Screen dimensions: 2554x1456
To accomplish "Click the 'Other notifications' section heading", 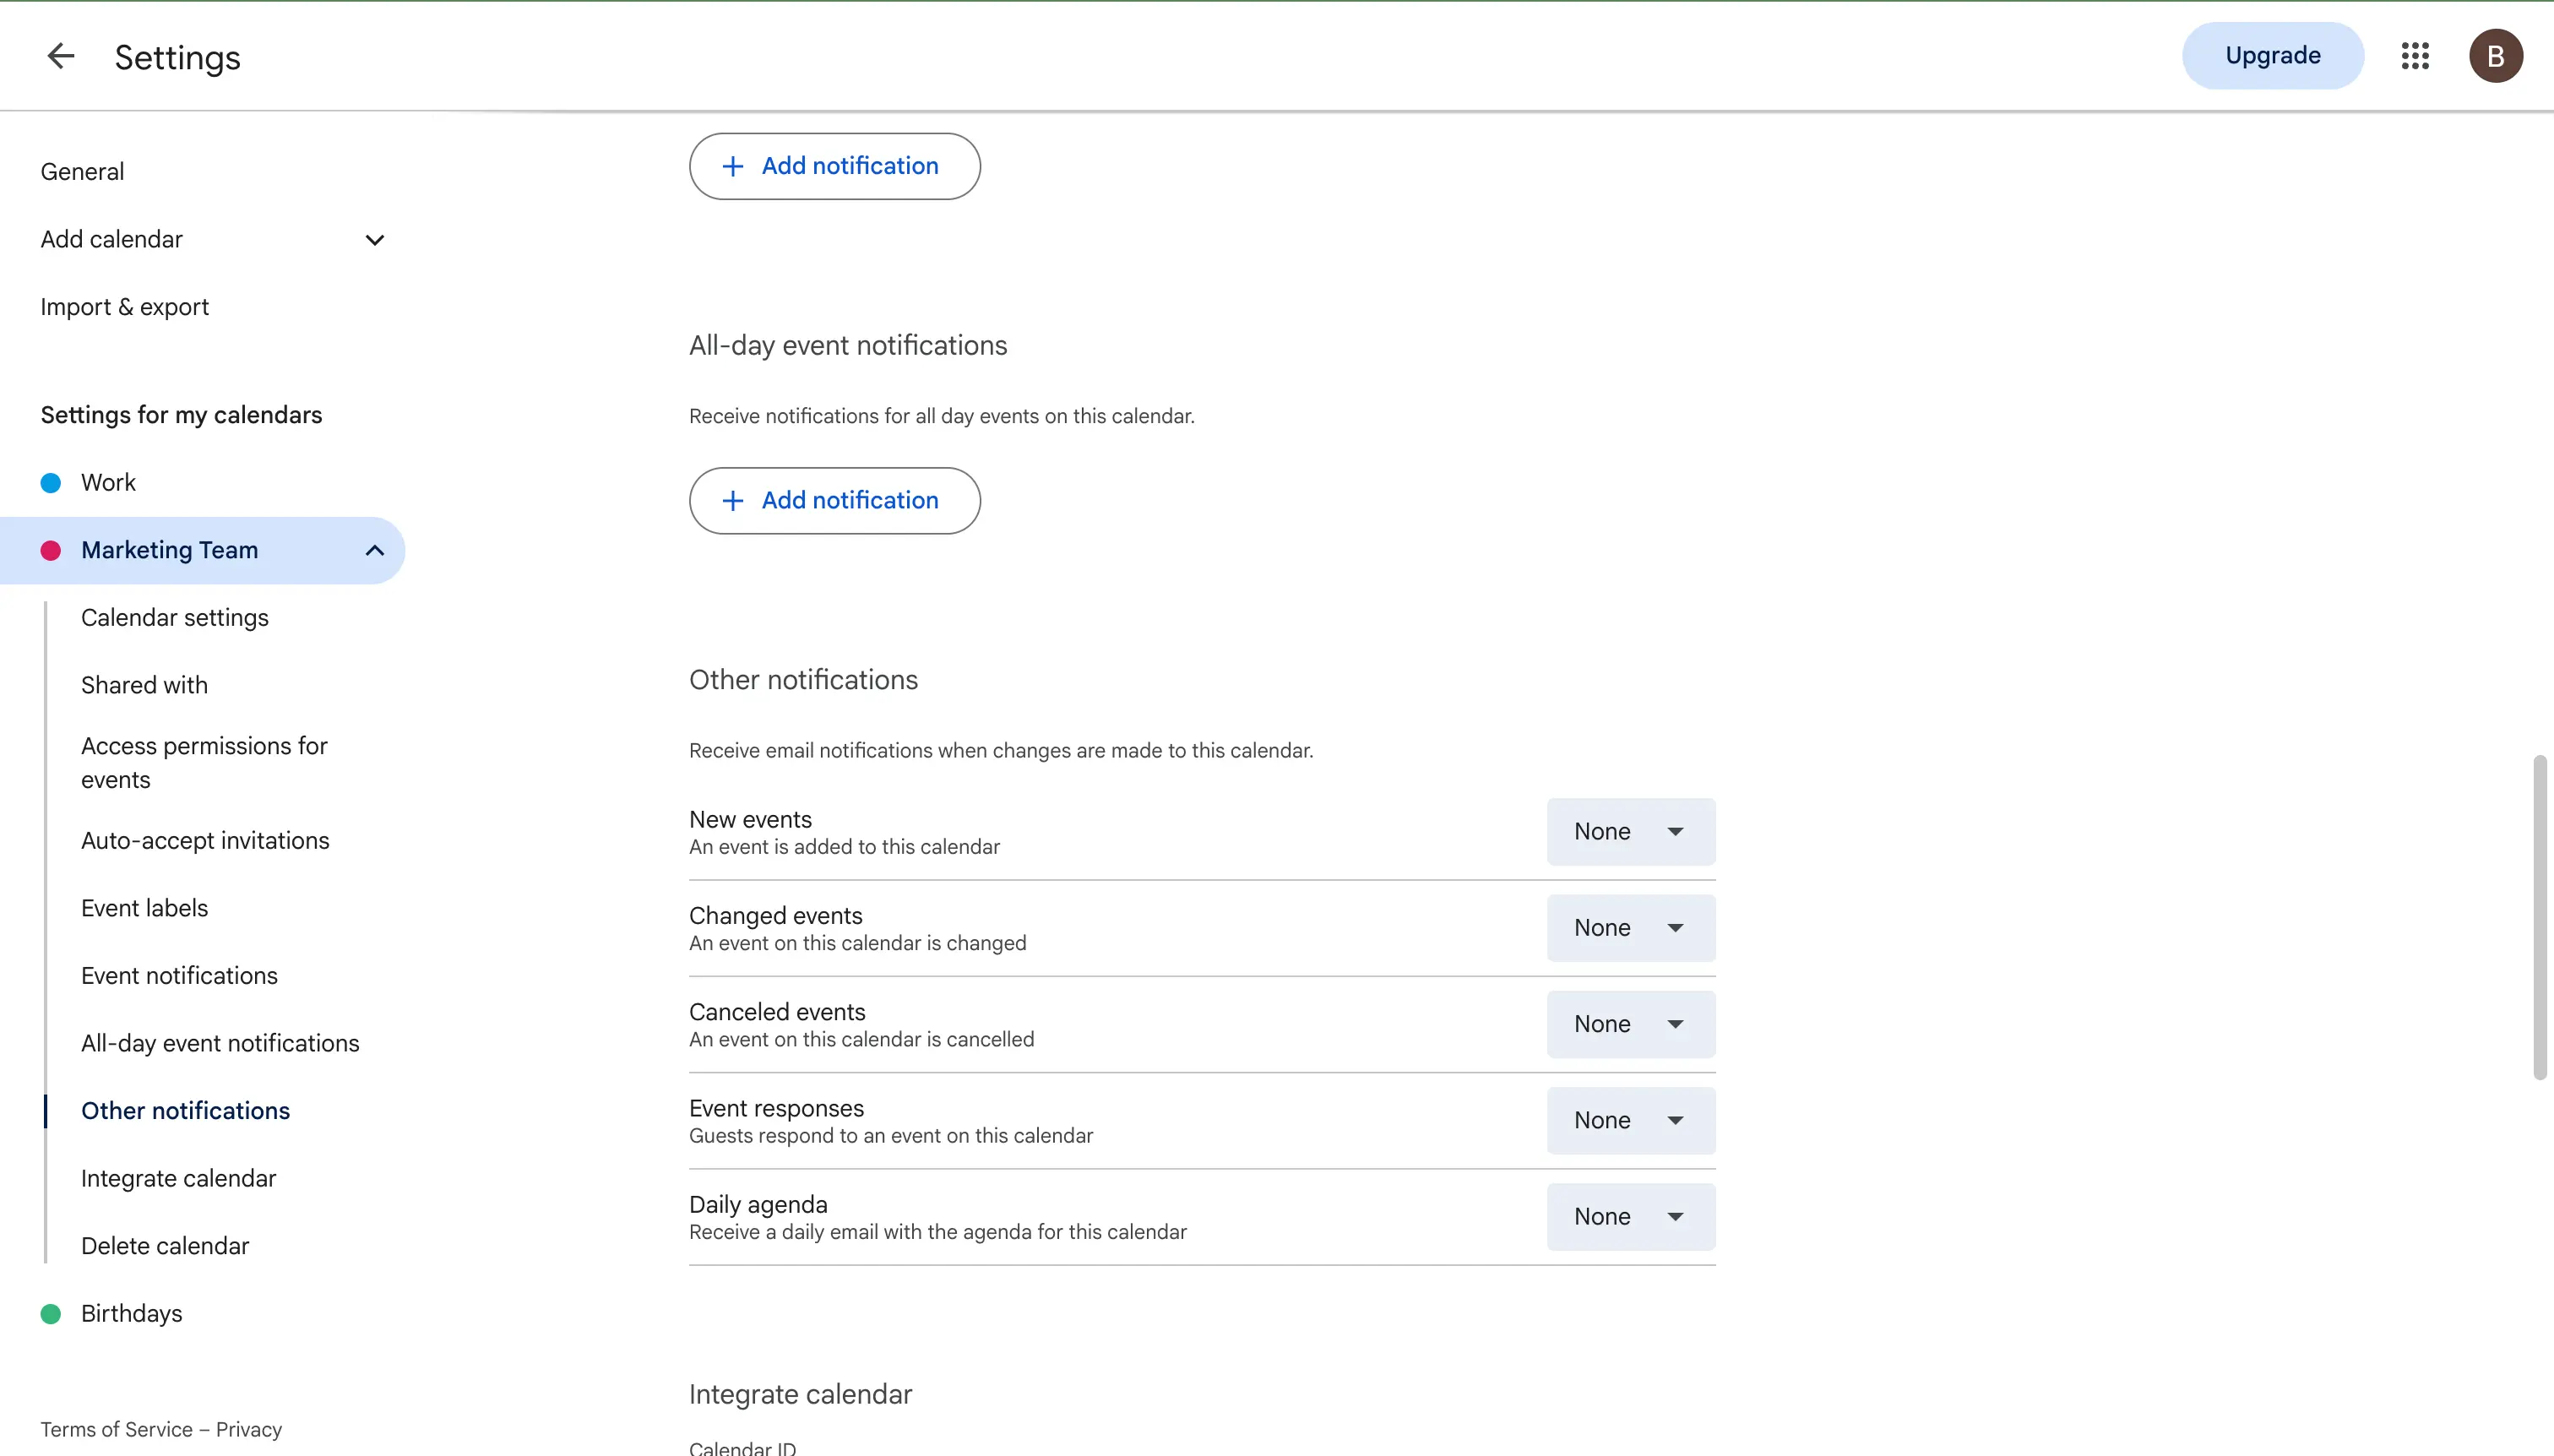I will pos(803,680).
